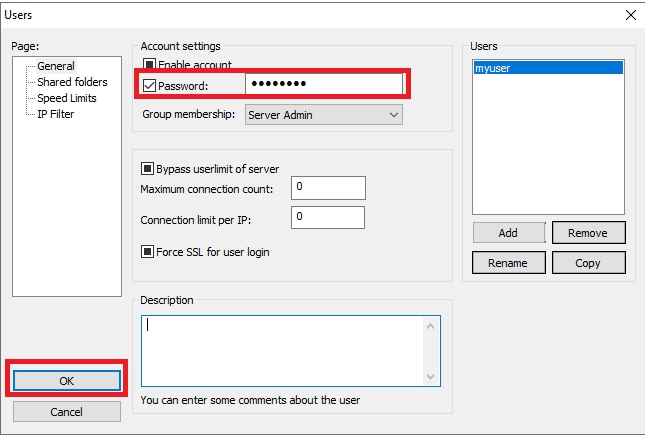Toggle the Enable account checkbox
The height and width of the screenshot is (435, 645).
click(x=150, y=65)
